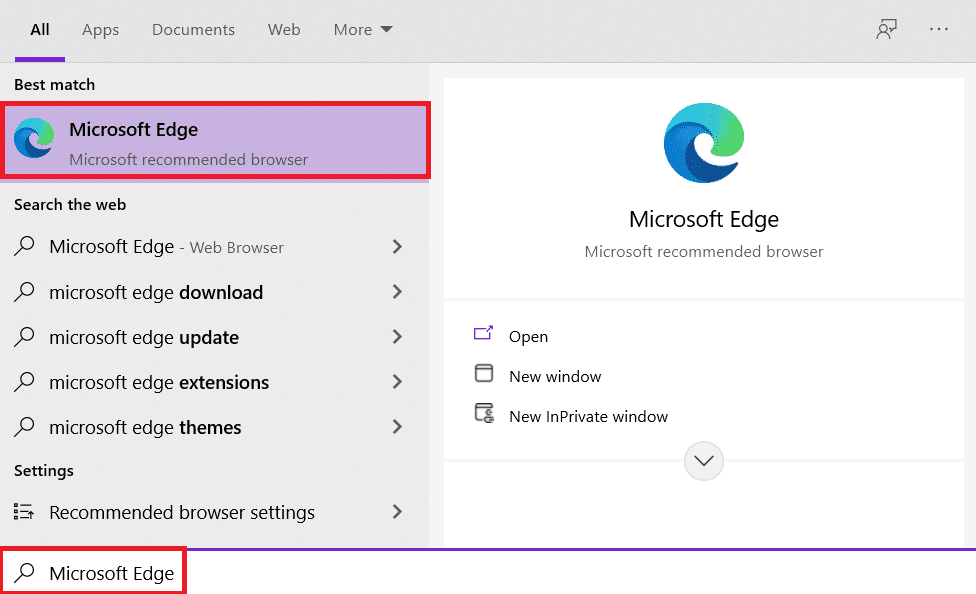Start a New InPrivate window
Screen dimensions: 976x594
tap(588, 416)
